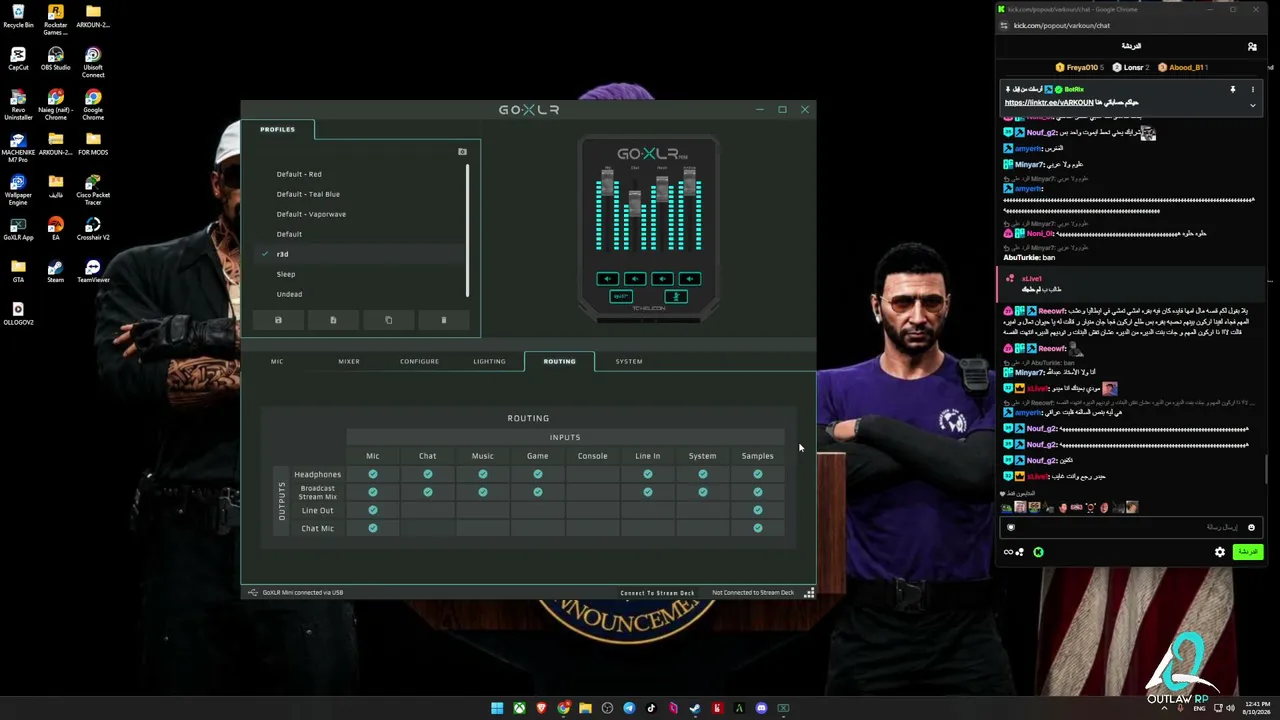Open Crosshair V2 desktop shortcut
Screen dimensions: 1280x720
(93, 229)
